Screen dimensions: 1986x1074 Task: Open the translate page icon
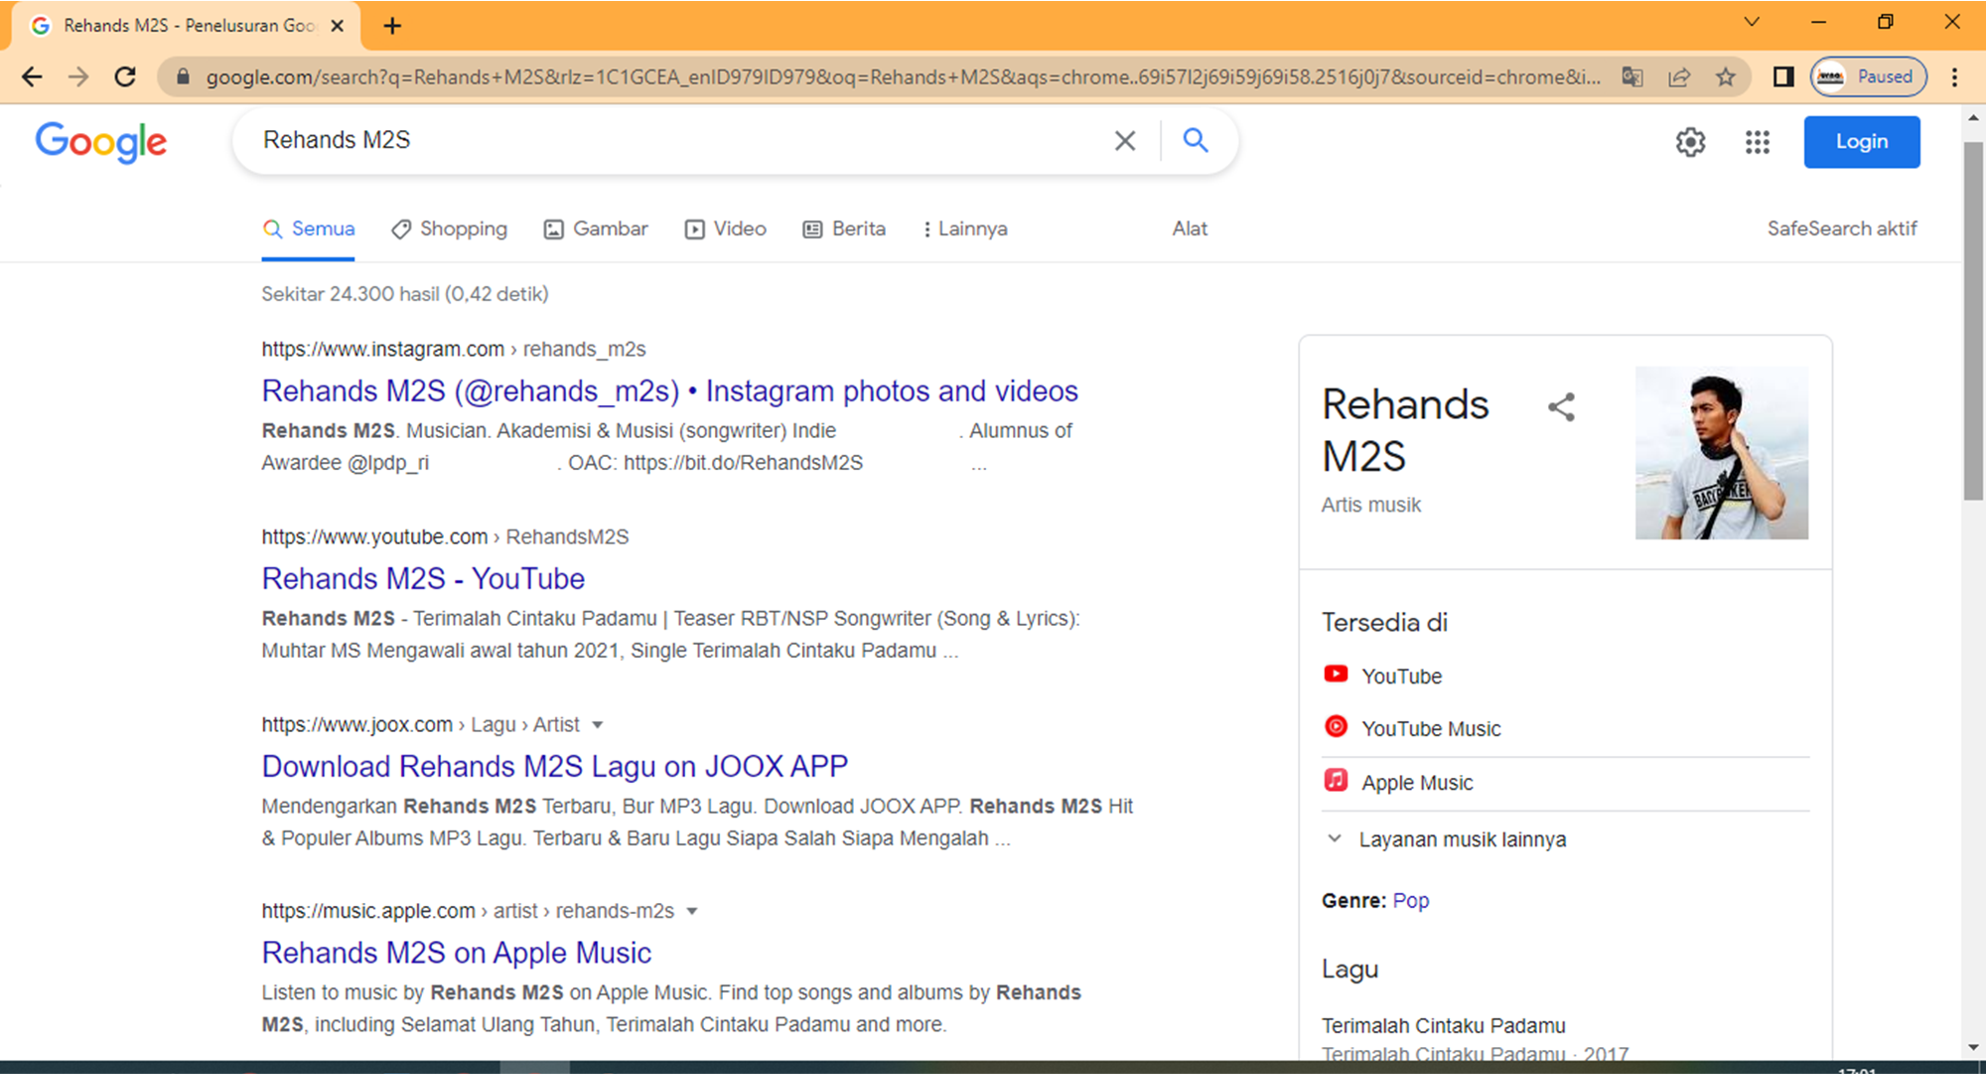(x=1632, y=77)
